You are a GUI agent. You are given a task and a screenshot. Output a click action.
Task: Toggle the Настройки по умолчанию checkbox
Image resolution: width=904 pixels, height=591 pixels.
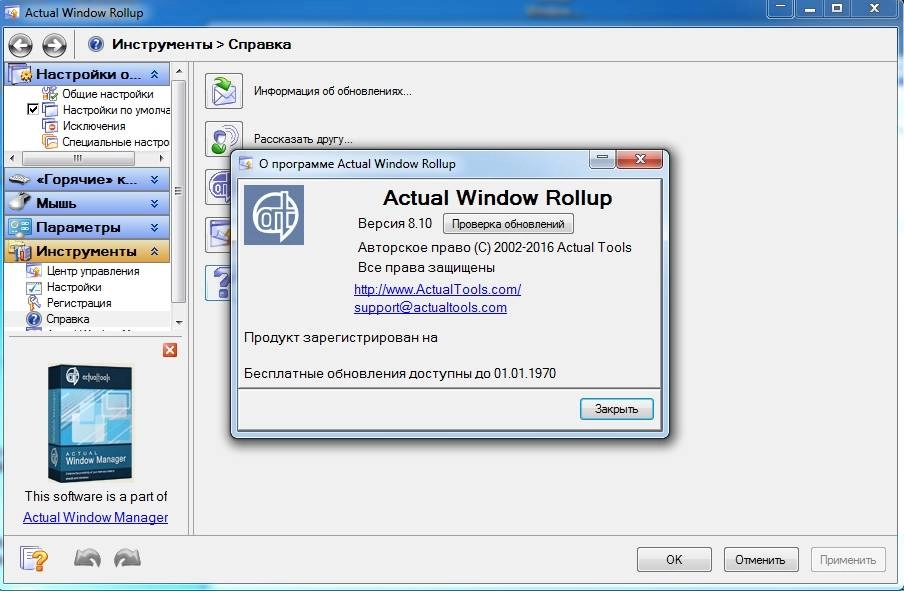33,109
